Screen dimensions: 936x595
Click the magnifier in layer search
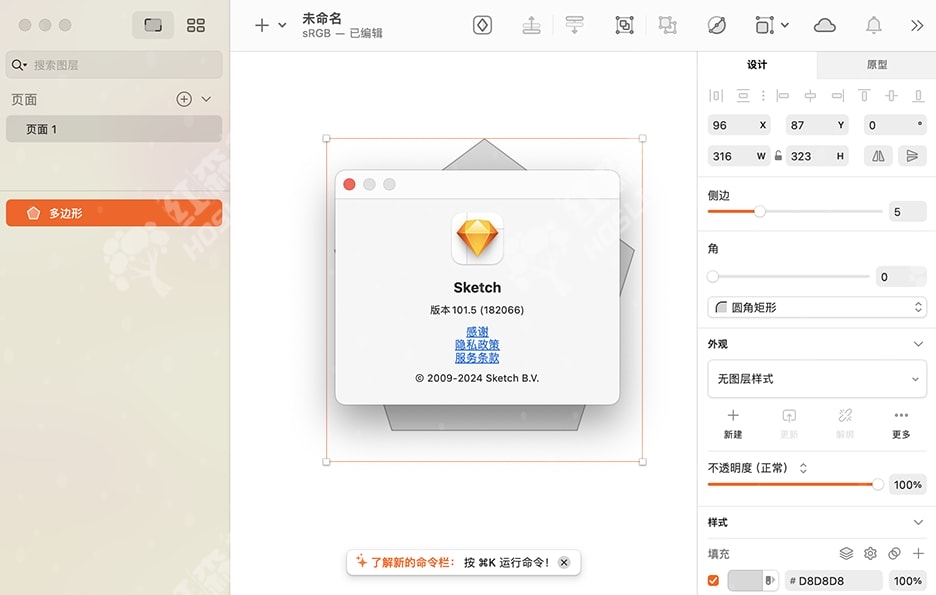coord(19,65)
